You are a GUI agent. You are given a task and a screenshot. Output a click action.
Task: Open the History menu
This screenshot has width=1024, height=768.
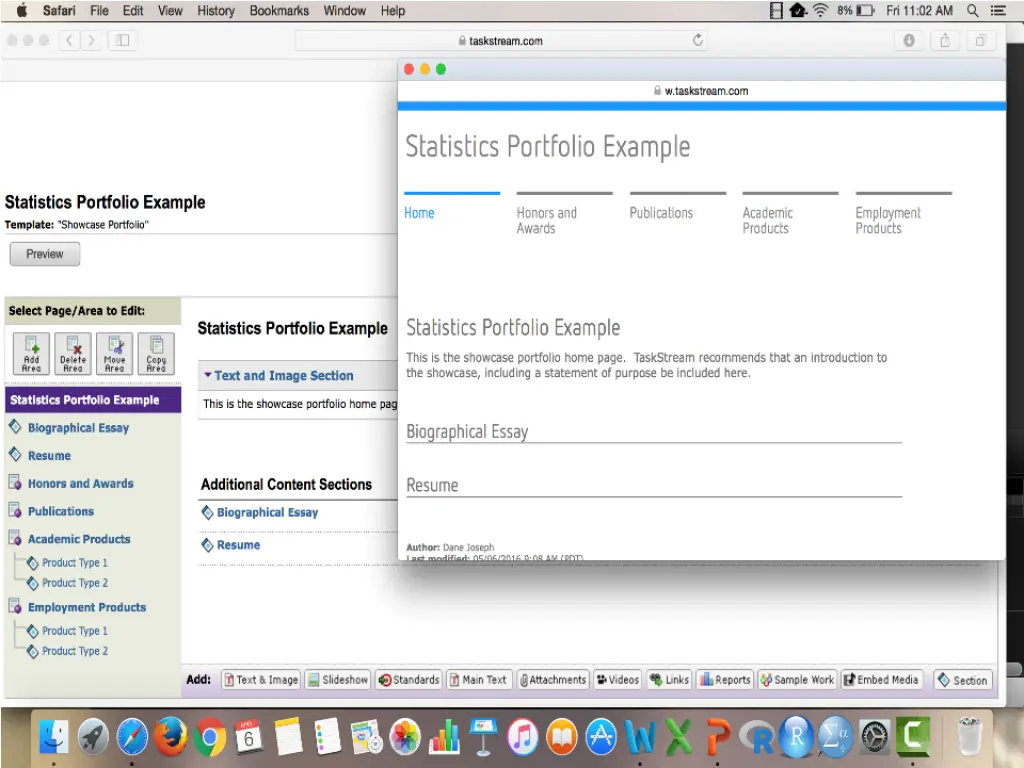coord(216,10)
